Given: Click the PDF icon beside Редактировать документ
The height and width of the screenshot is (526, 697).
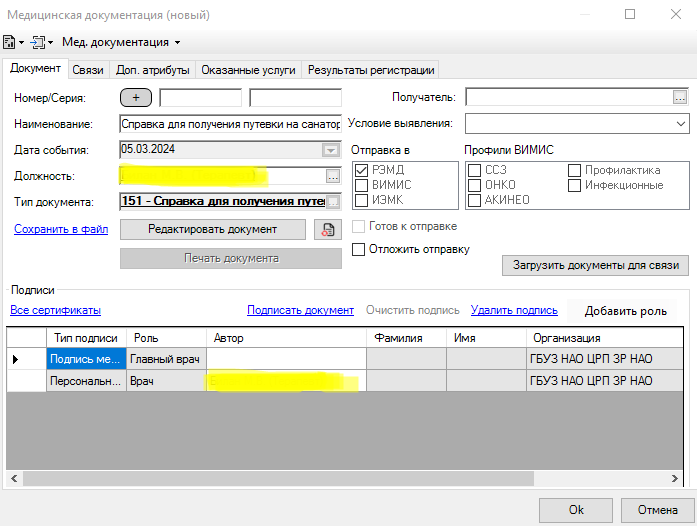Looking at the screenshot, I should 327,230.
